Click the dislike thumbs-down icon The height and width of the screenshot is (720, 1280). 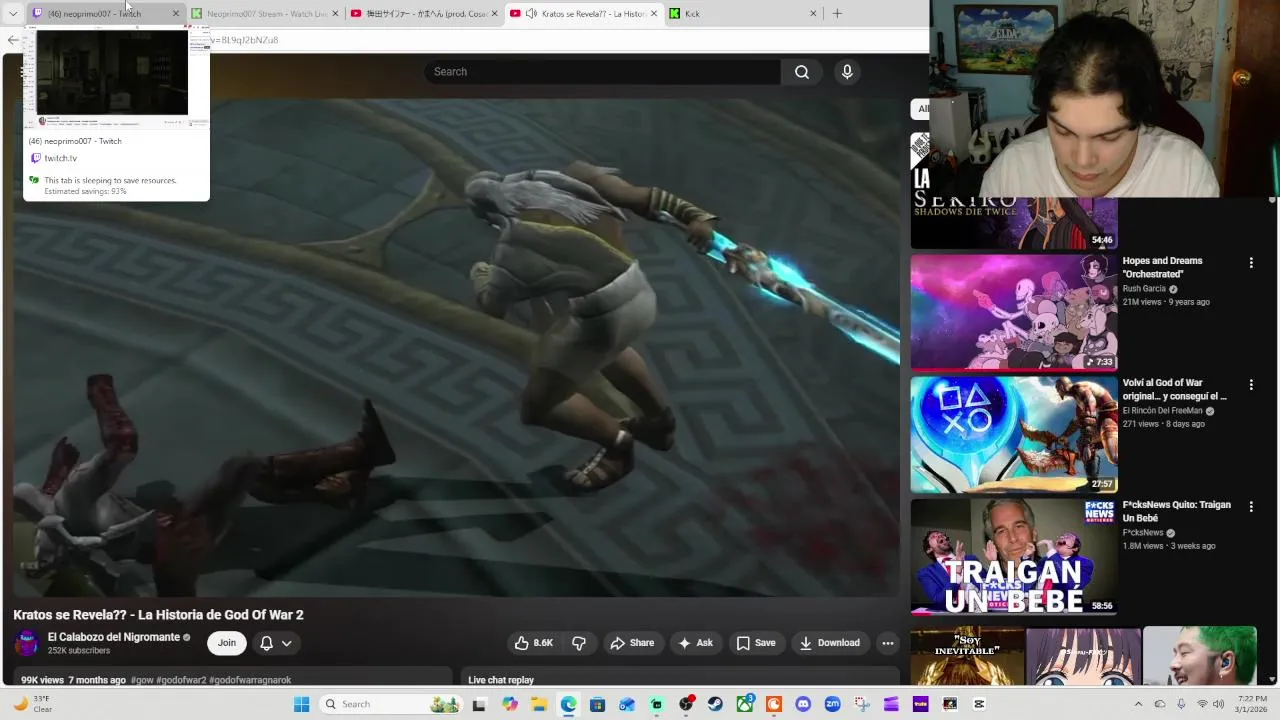579,643
